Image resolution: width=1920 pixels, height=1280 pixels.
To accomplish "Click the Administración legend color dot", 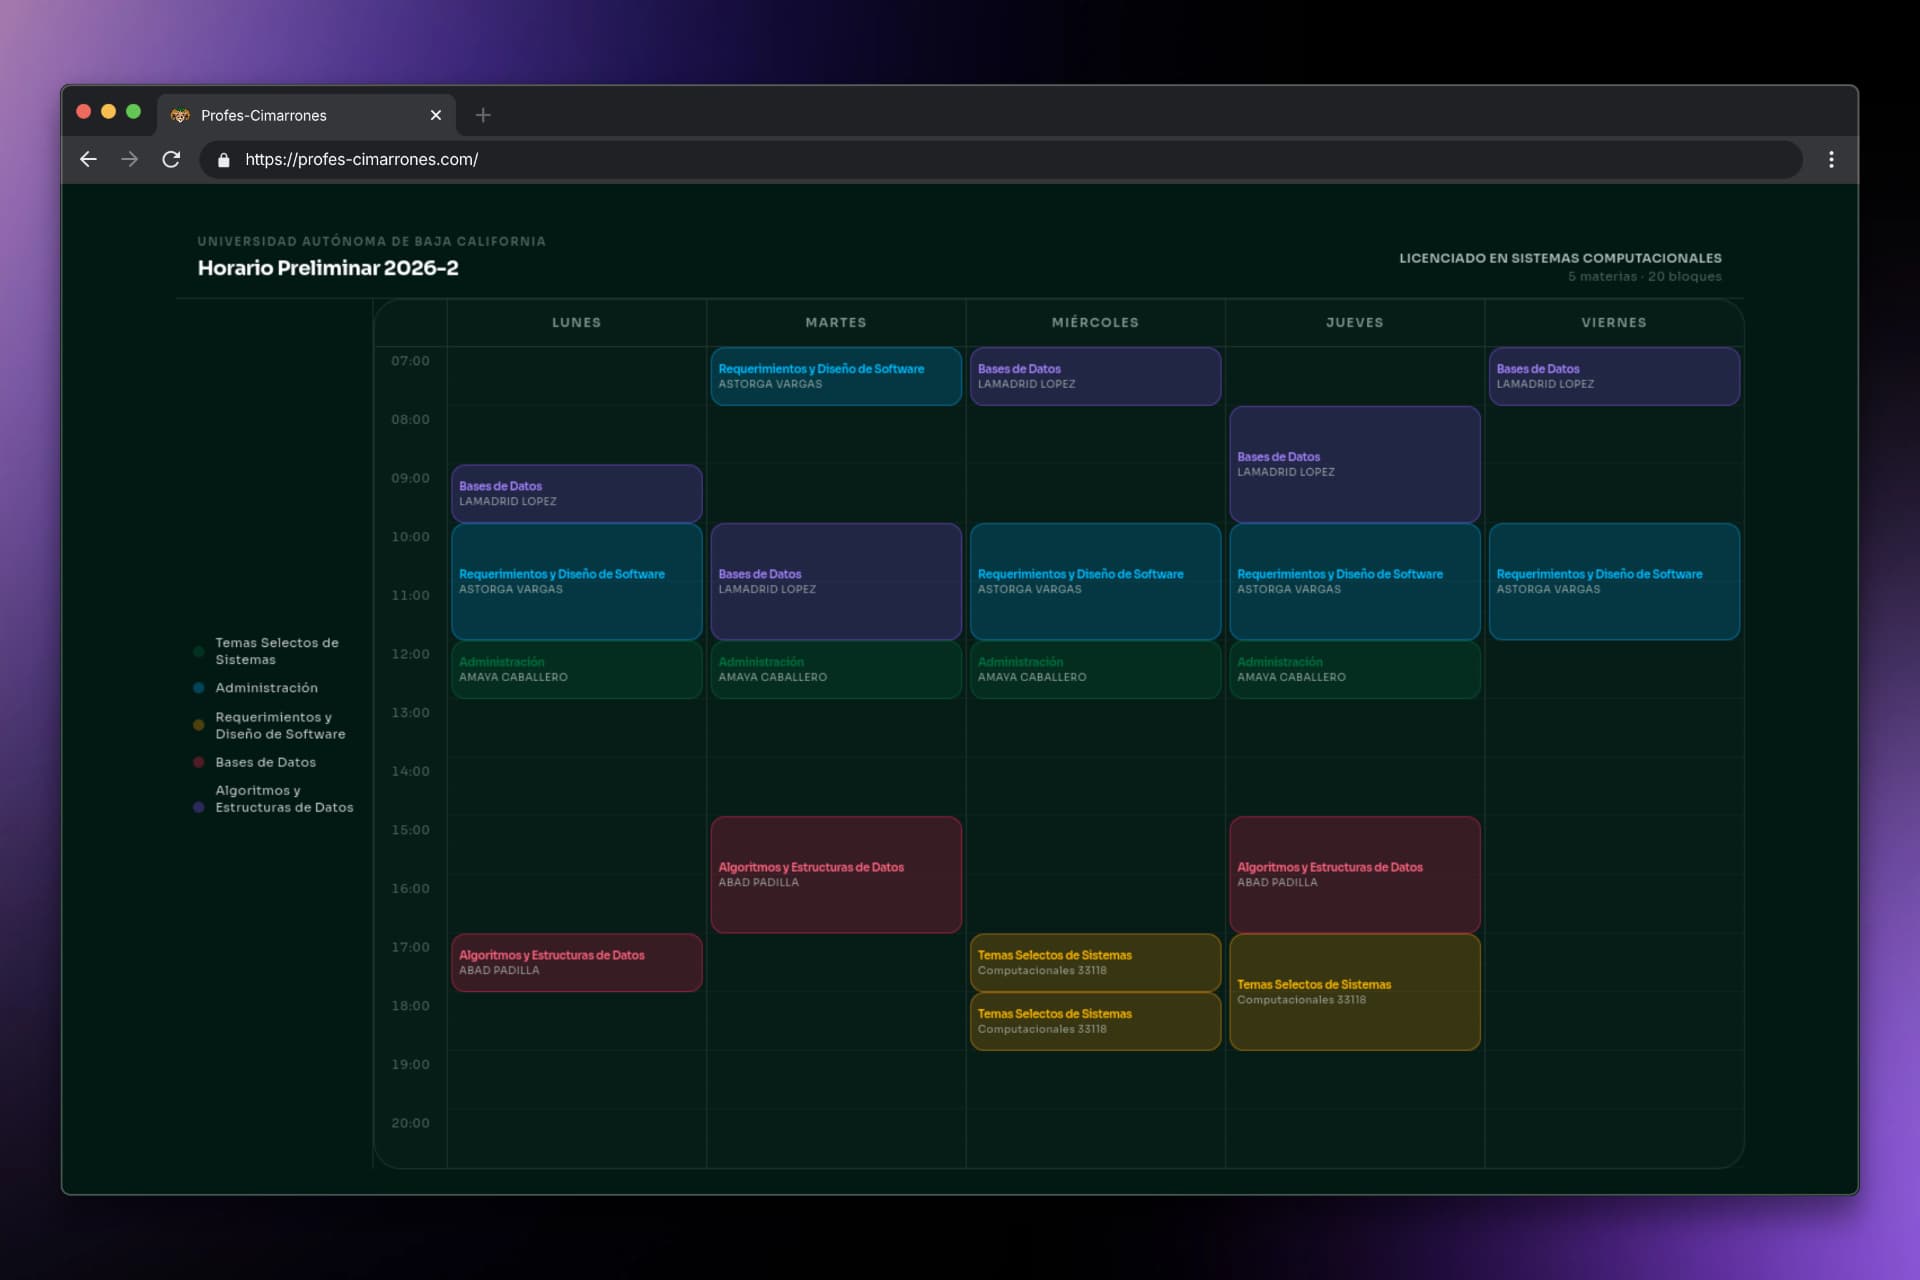I will [x=199, y=688].
